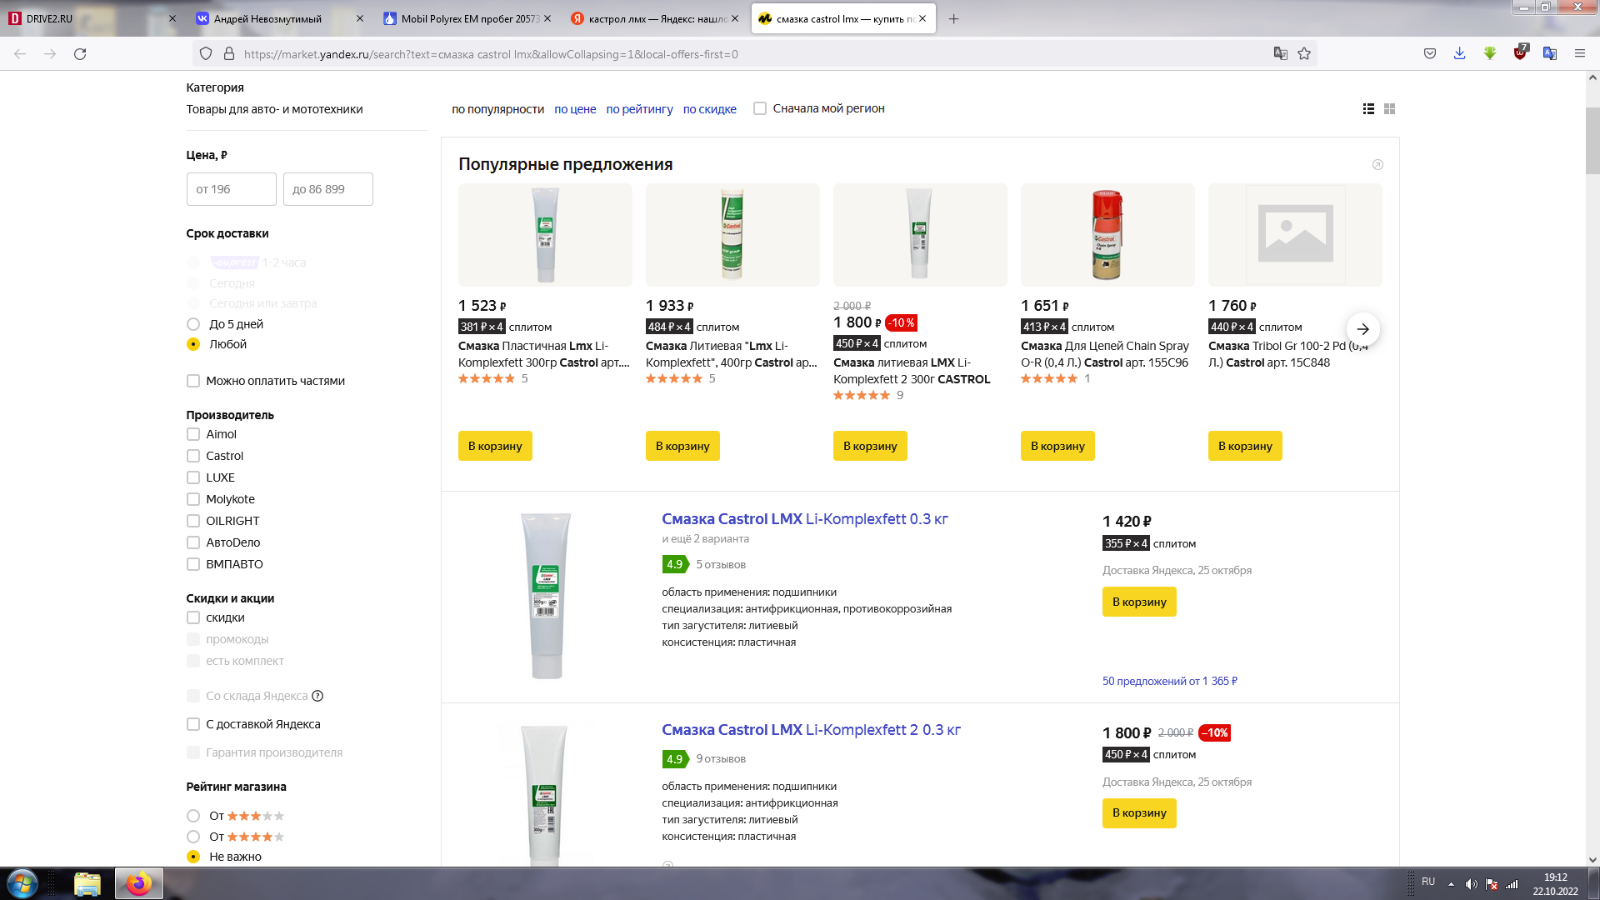Screen dimensions: 1600x900
Task: Switch to grid view layout icon
Action: tap(1389, 109)
